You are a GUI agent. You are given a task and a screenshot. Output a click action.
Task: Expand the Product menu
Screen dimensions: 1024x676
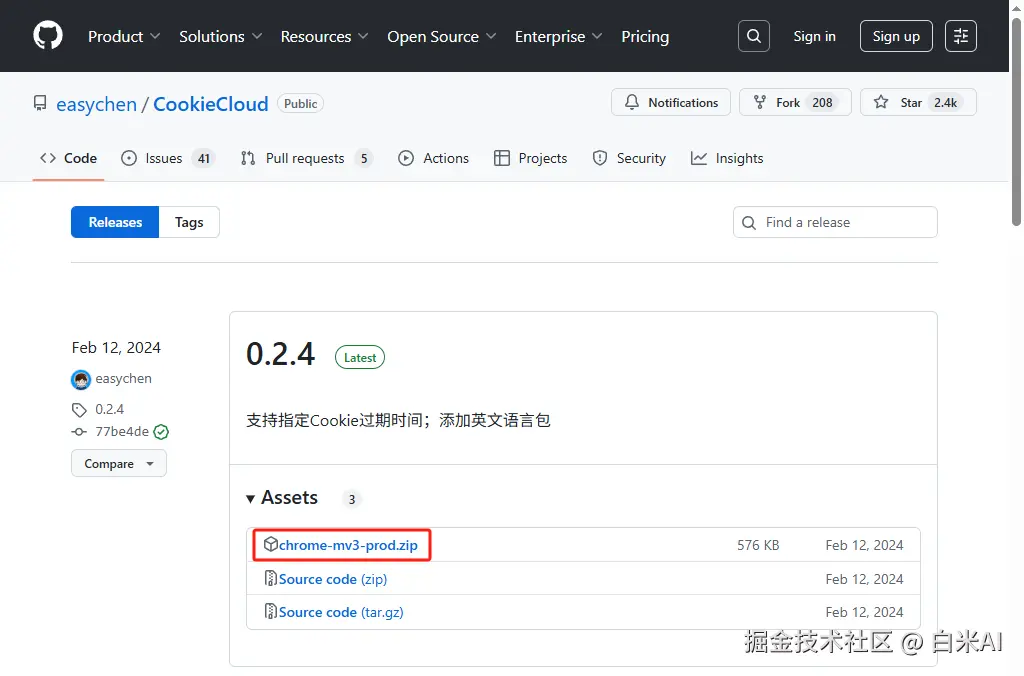[x=124, y=37]
